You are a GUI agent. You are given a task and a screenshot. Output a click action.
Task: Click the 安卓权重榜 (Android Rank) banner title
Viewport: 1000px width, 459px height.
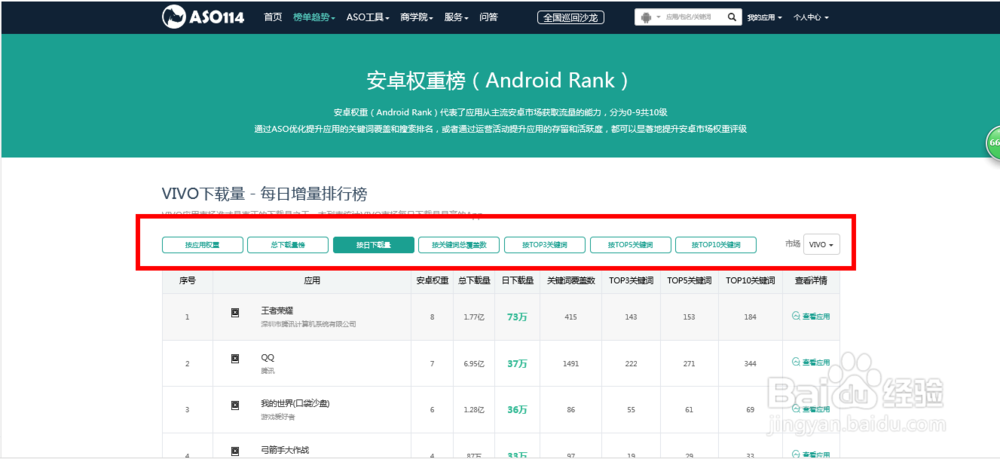497,80
